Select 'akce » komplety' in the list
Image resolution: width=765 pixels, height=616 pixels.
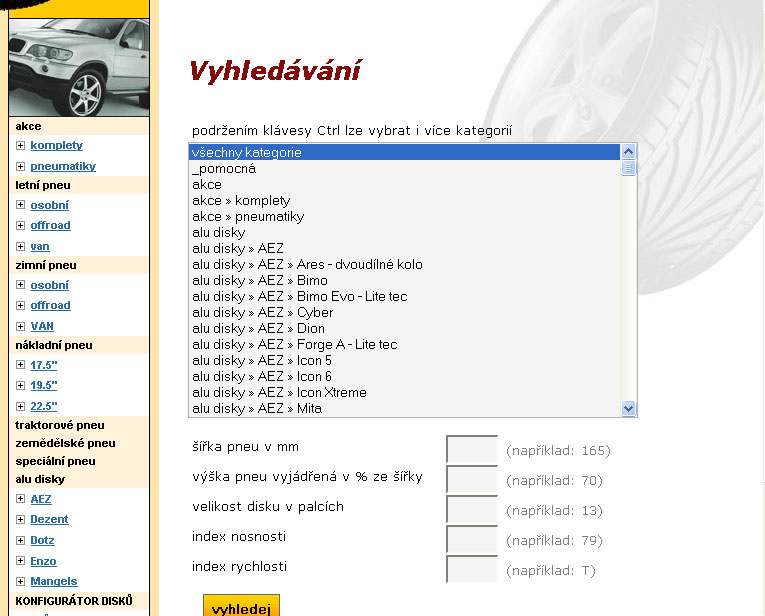(404, 200)
